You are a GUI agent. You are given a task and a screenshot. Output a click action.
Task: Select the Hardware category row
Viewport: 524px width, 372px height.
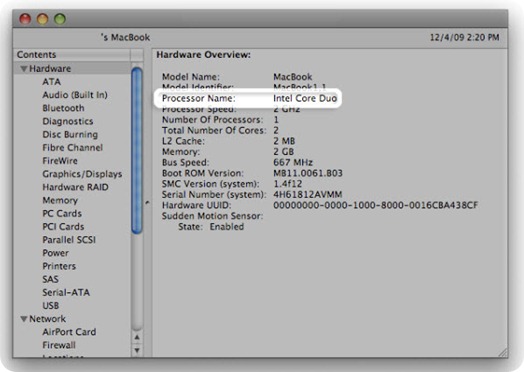pyautogui.click(x=72, y=69)
